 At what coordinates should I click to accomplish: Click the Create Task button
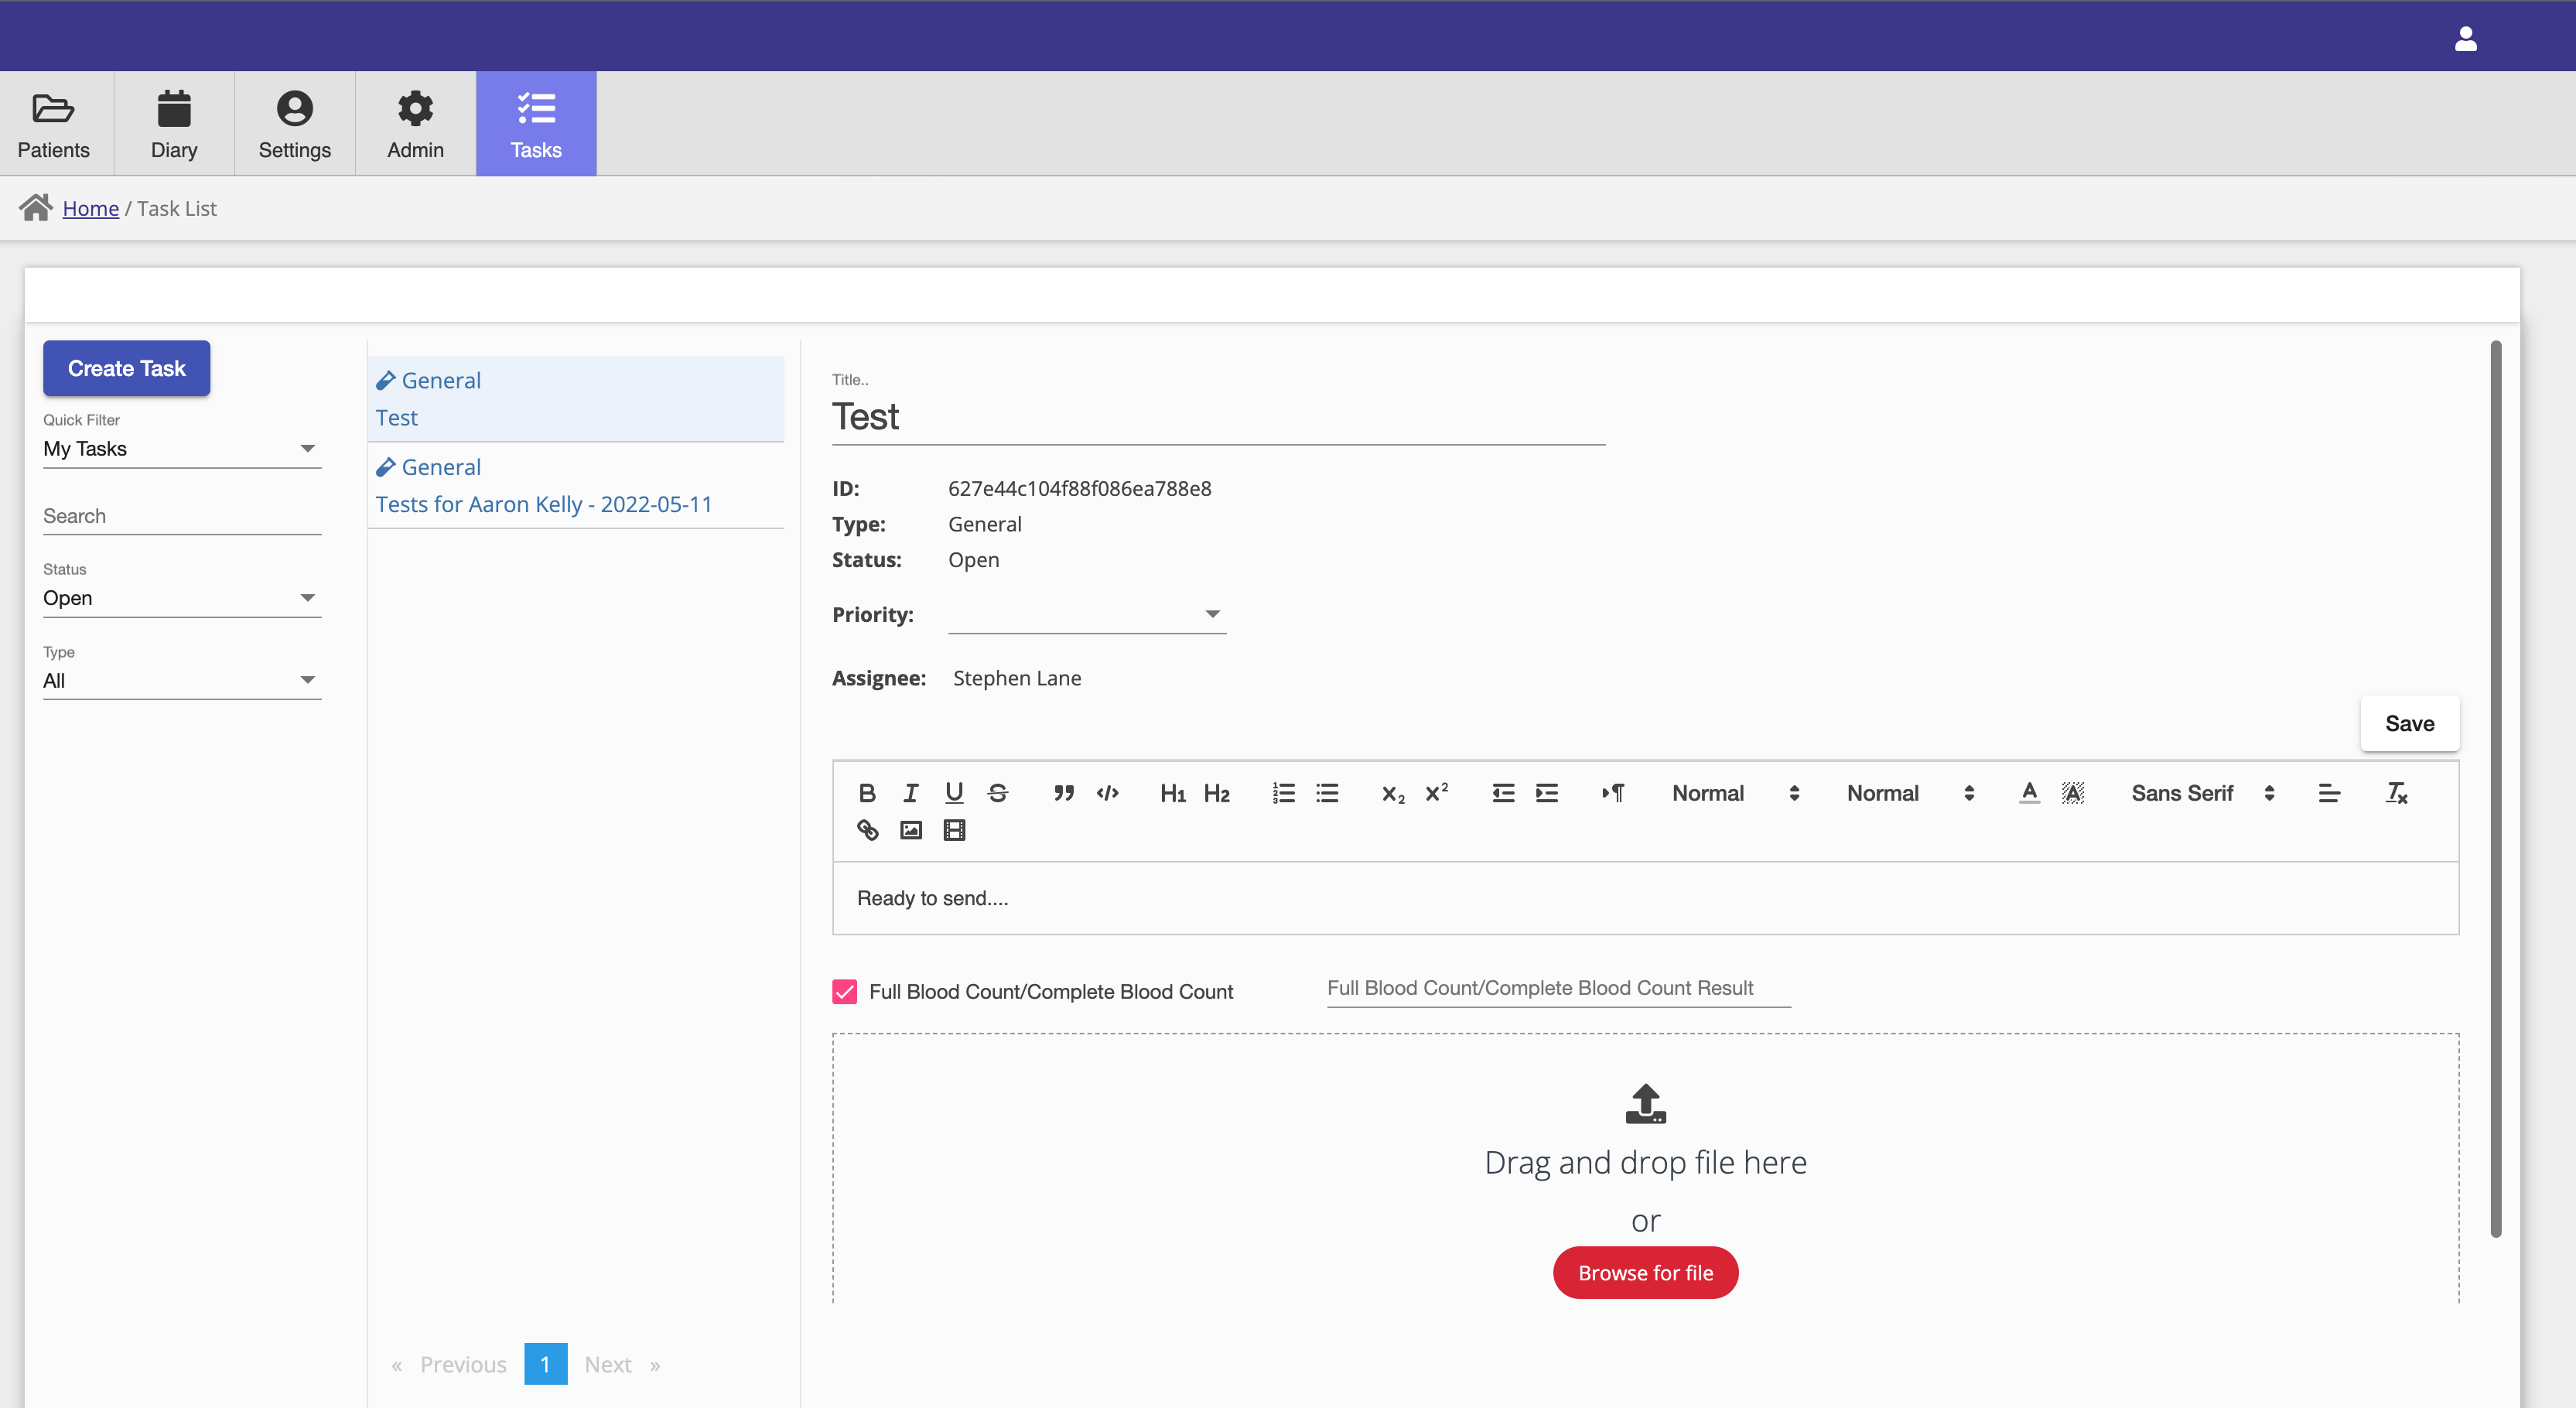click(x=125, y=366)
